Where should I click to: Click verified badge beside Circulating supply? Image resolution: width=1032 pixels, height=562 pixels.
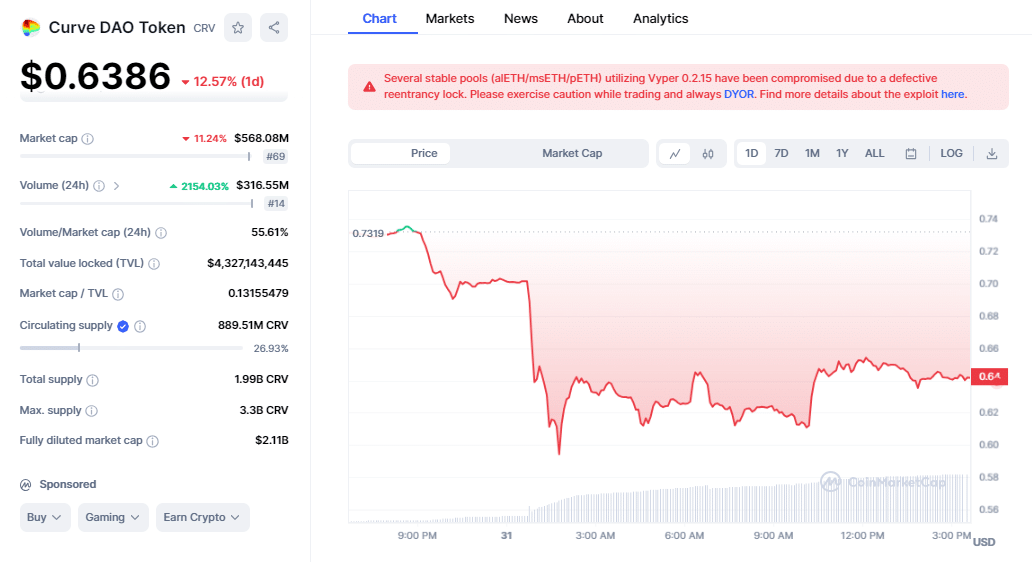point(123,326)
